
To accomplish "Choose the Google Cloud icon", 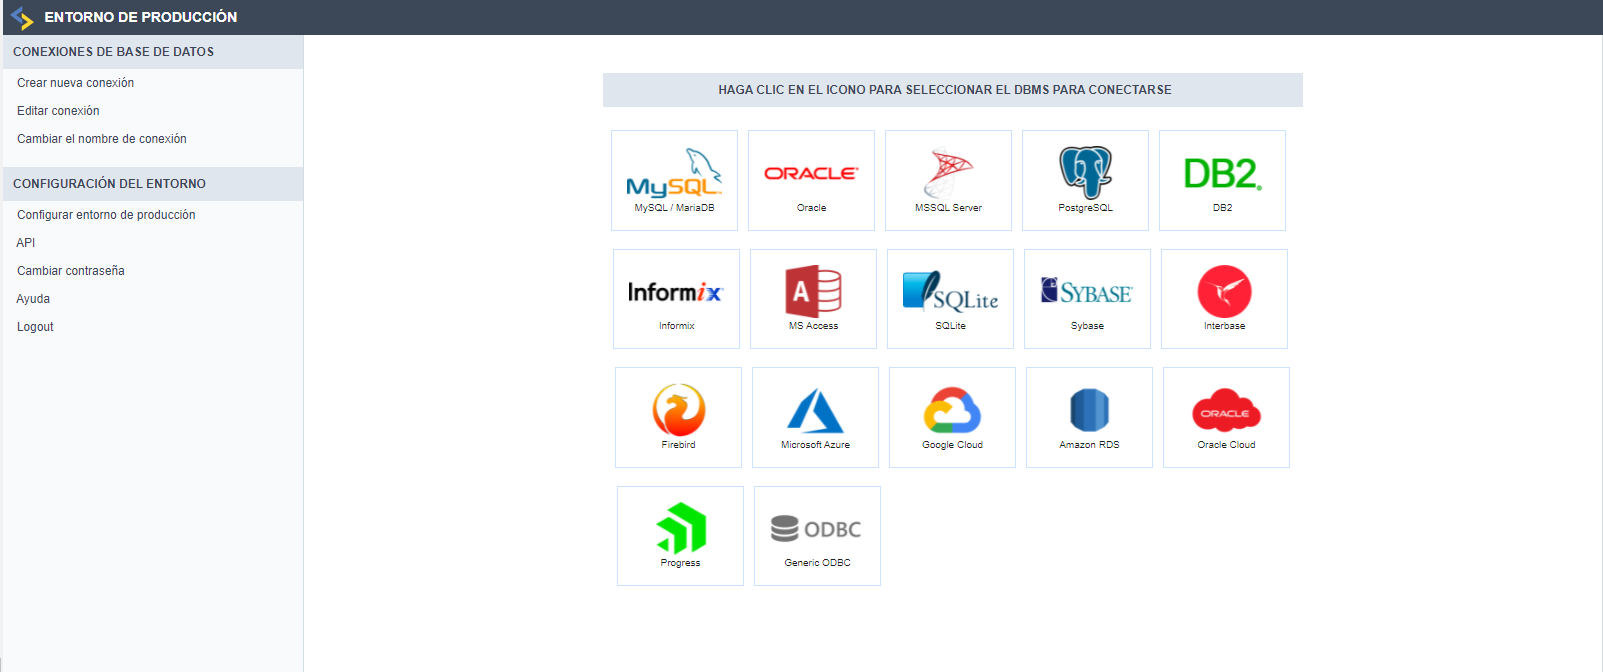I will [952, 411].
